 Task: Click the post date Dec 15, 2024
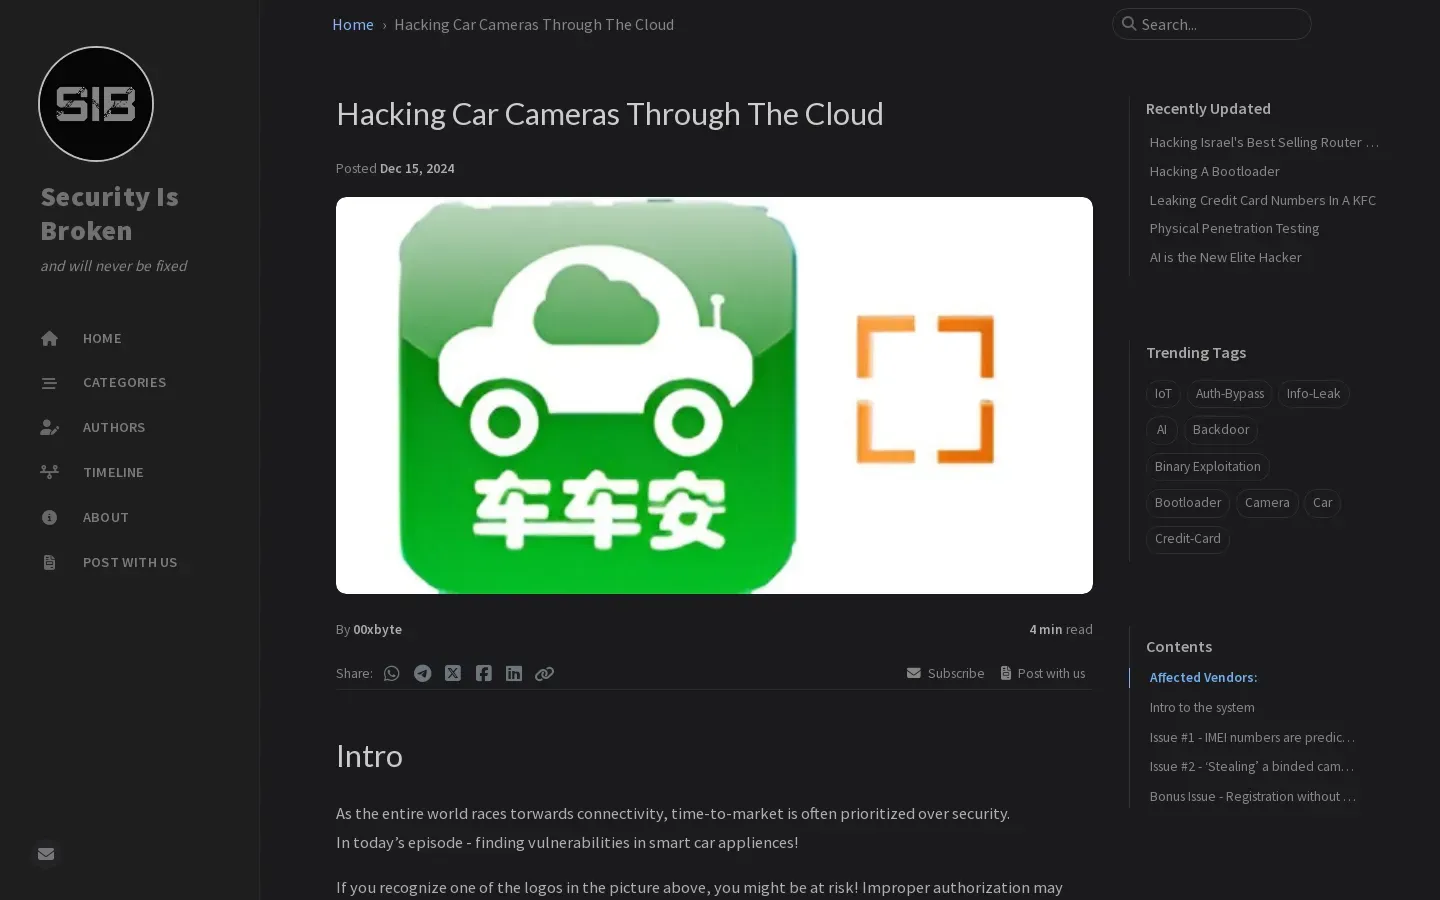[x=417, y=169]
